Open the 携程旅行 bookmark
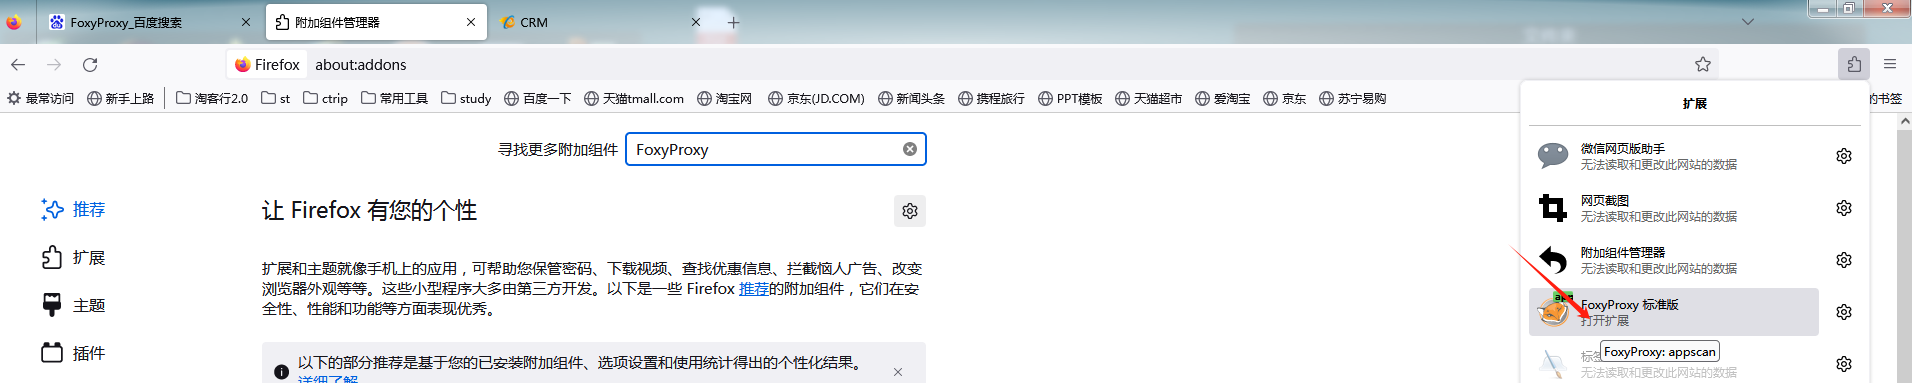Viewport: 1912px width, 383px height. (x=991, y=98)
